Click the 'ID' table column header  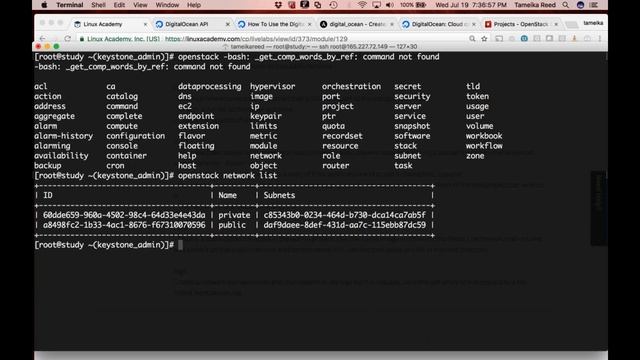pos(48,196)
